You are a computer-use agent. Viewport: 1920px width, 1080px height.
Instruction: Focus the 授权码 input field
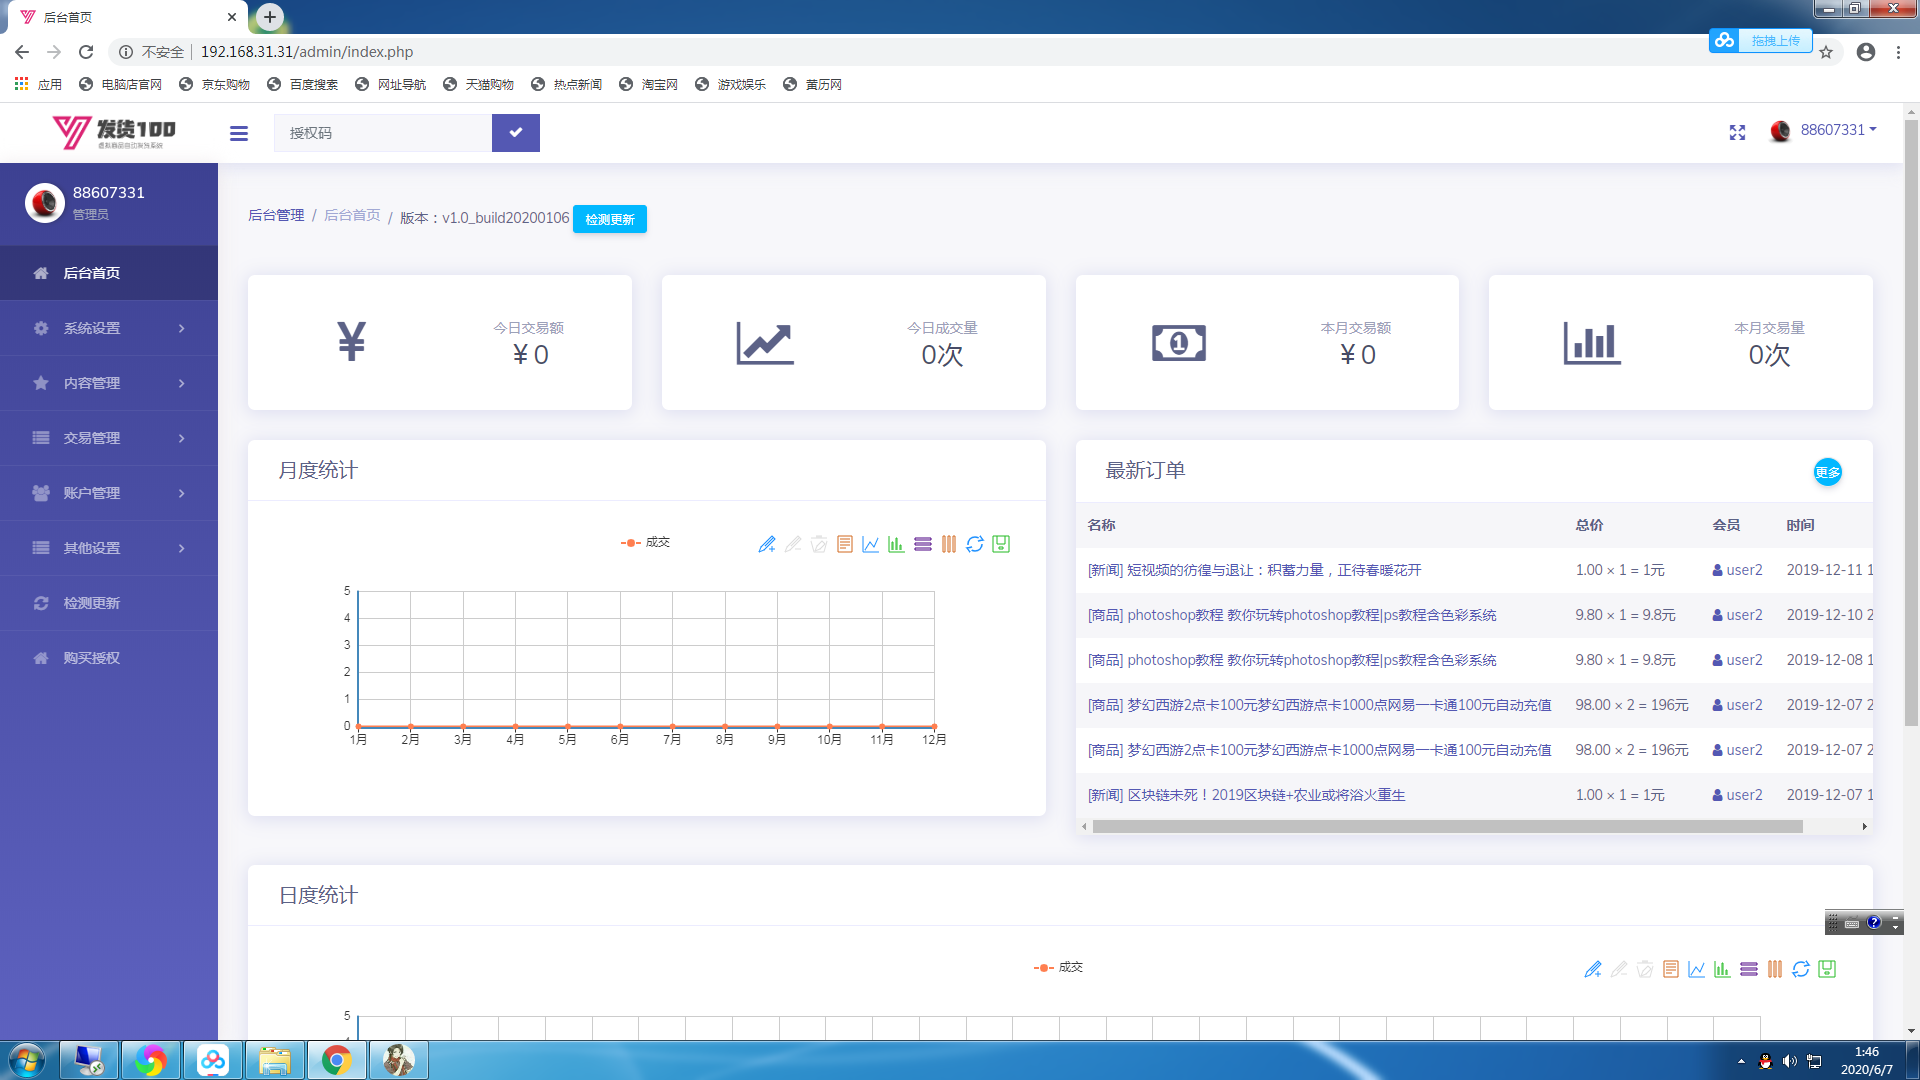coord(383,133)
